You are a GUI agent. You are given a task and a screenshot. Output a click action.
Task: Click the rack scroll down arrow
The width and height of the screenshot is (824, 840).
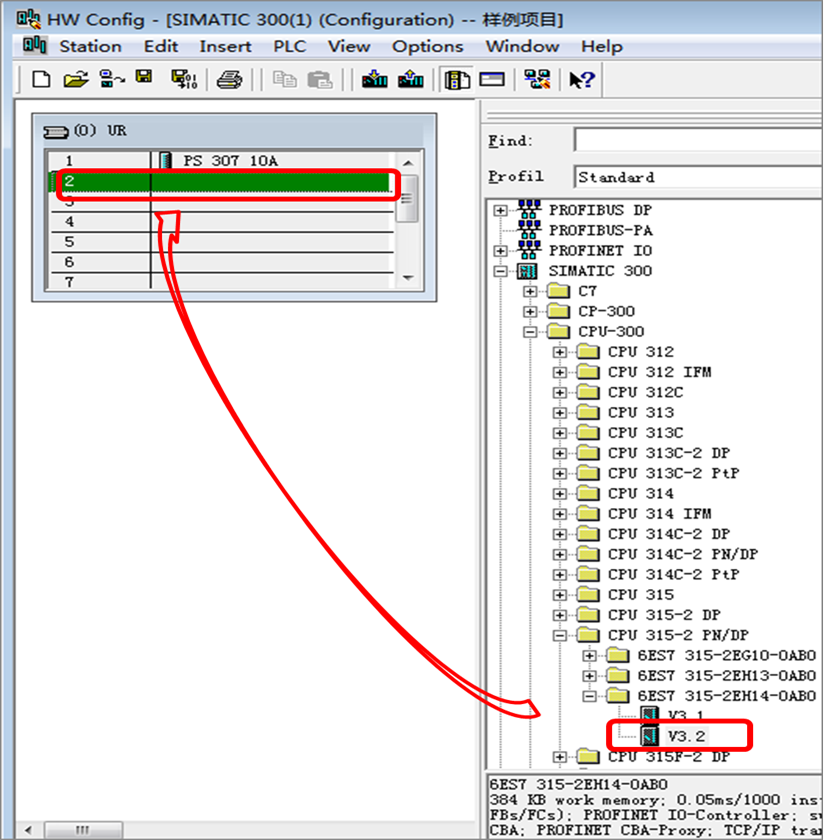point(408,278)
